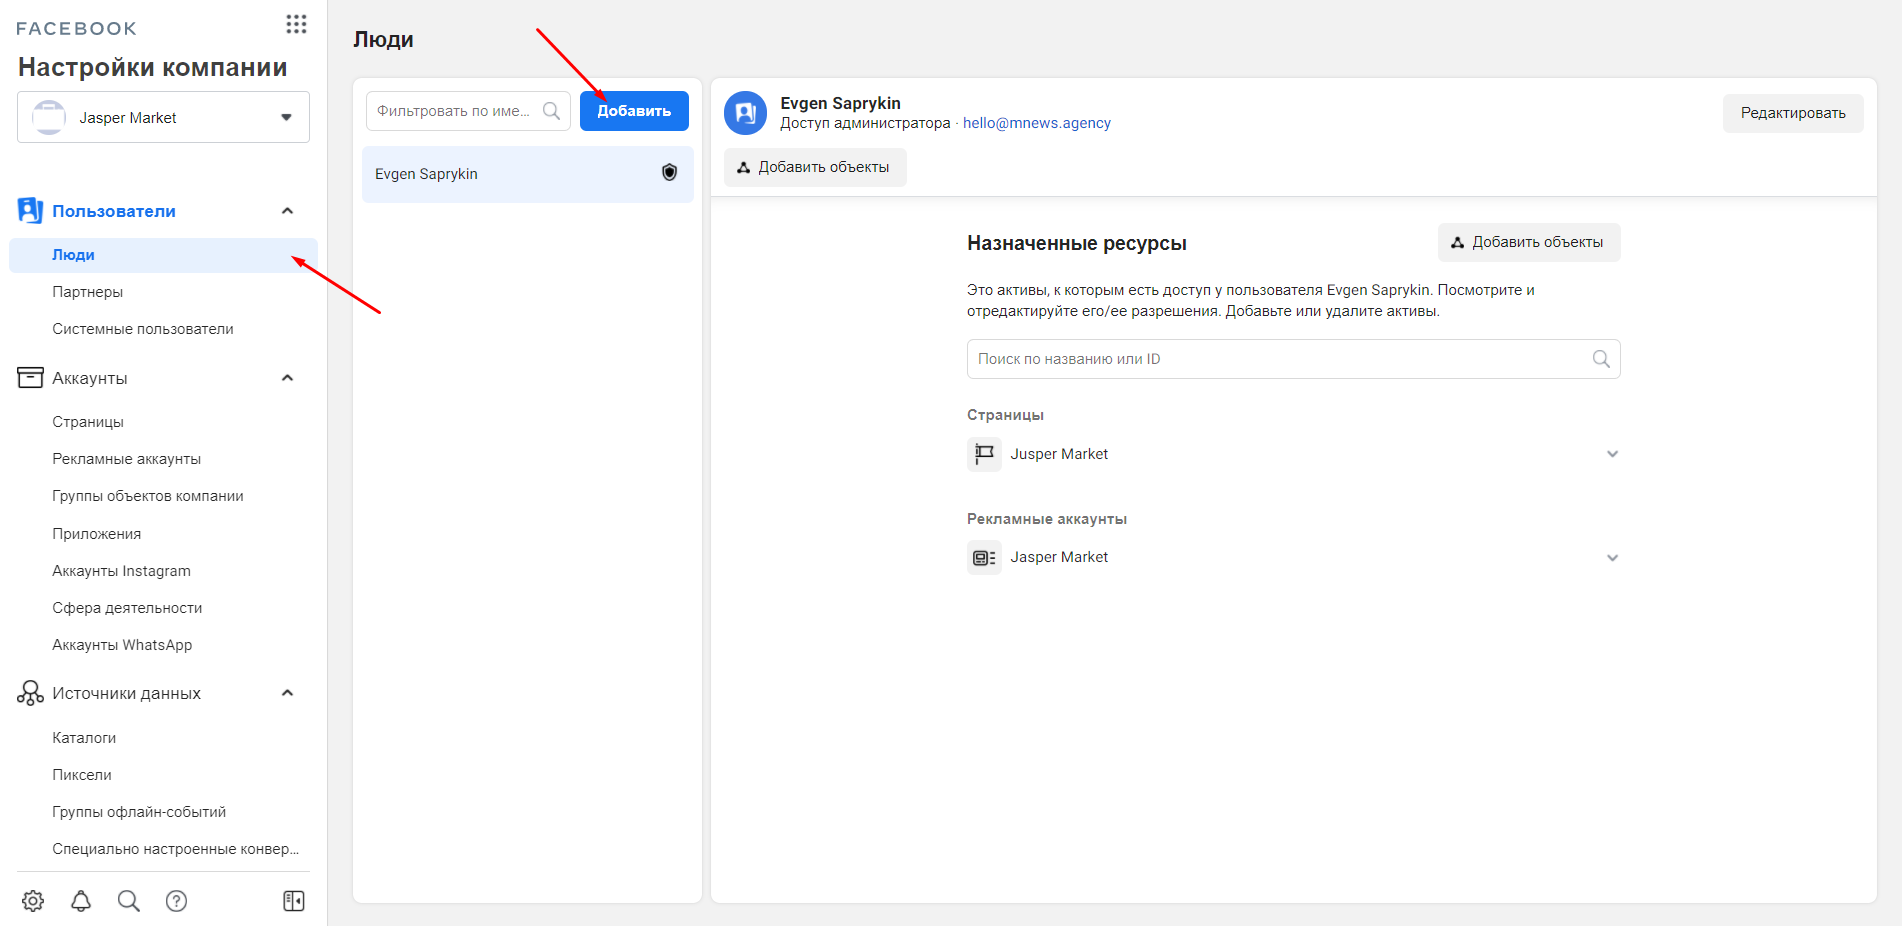Click the Jasper Market ad account icon
1902x926 pixels.
(984, 558)
